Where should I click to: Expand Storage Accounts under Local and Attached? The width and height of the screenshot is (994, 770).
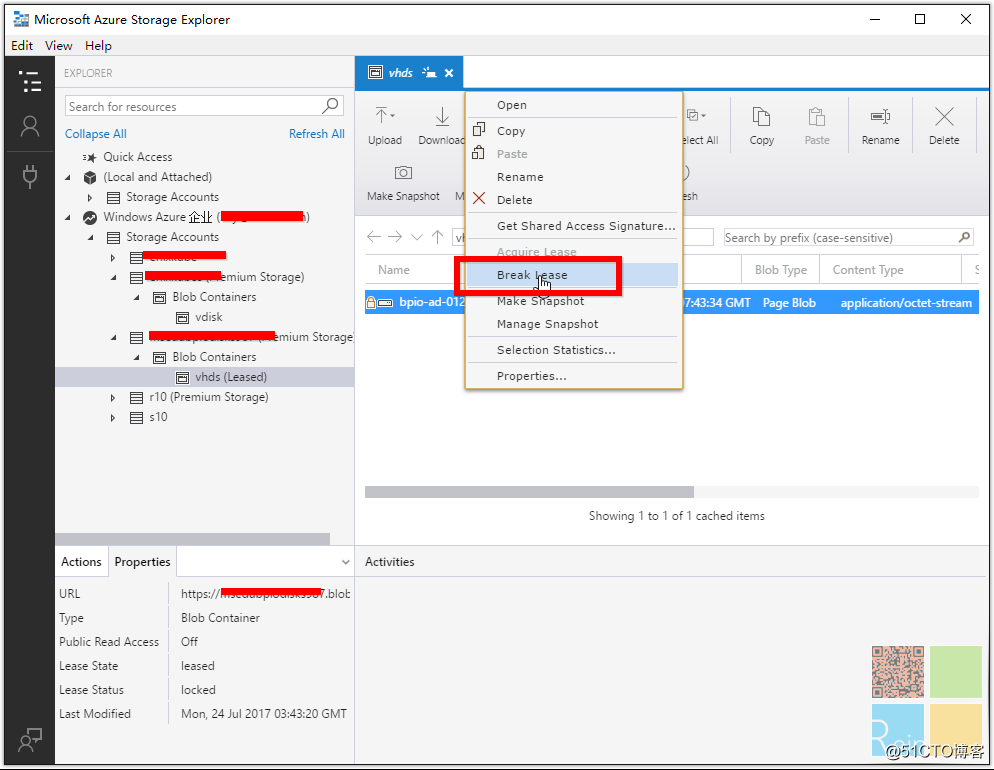pos(90,198)
